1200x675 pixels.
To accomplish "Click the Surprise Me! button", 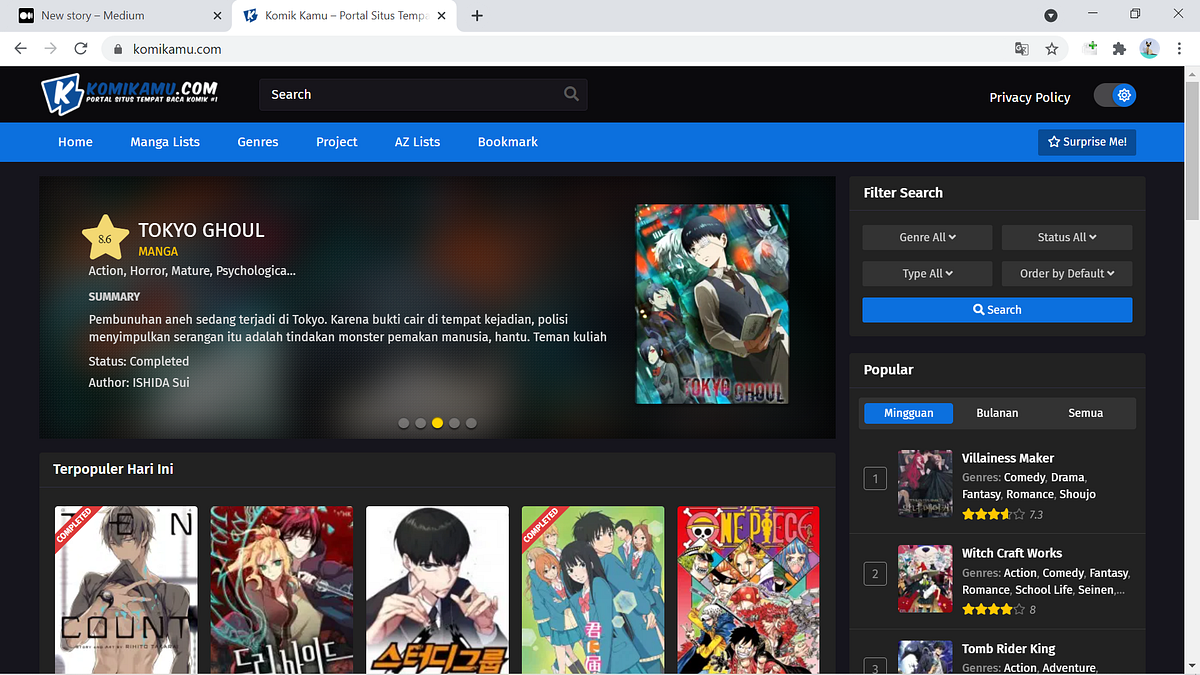I will coord(1087,142).
